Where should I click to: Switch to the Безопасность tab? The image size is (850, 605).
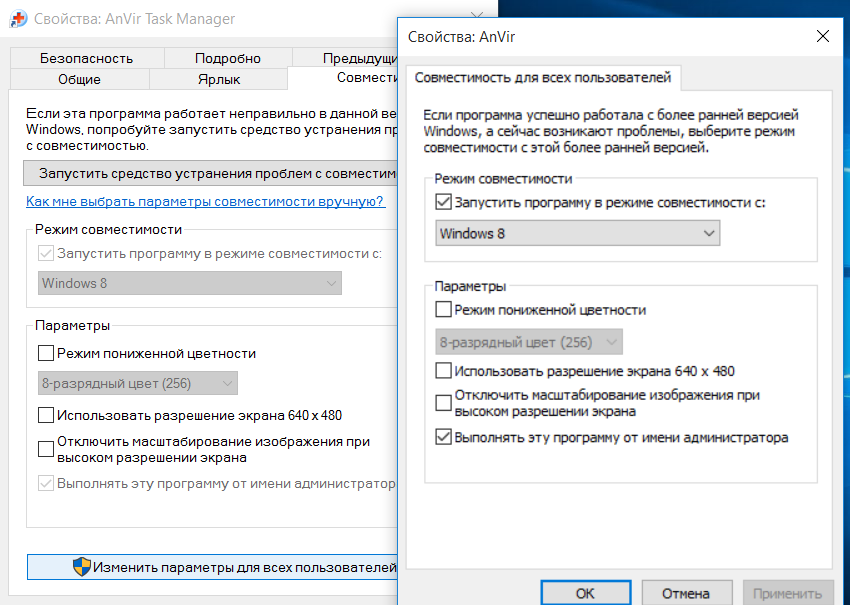[x=87, y=58]
